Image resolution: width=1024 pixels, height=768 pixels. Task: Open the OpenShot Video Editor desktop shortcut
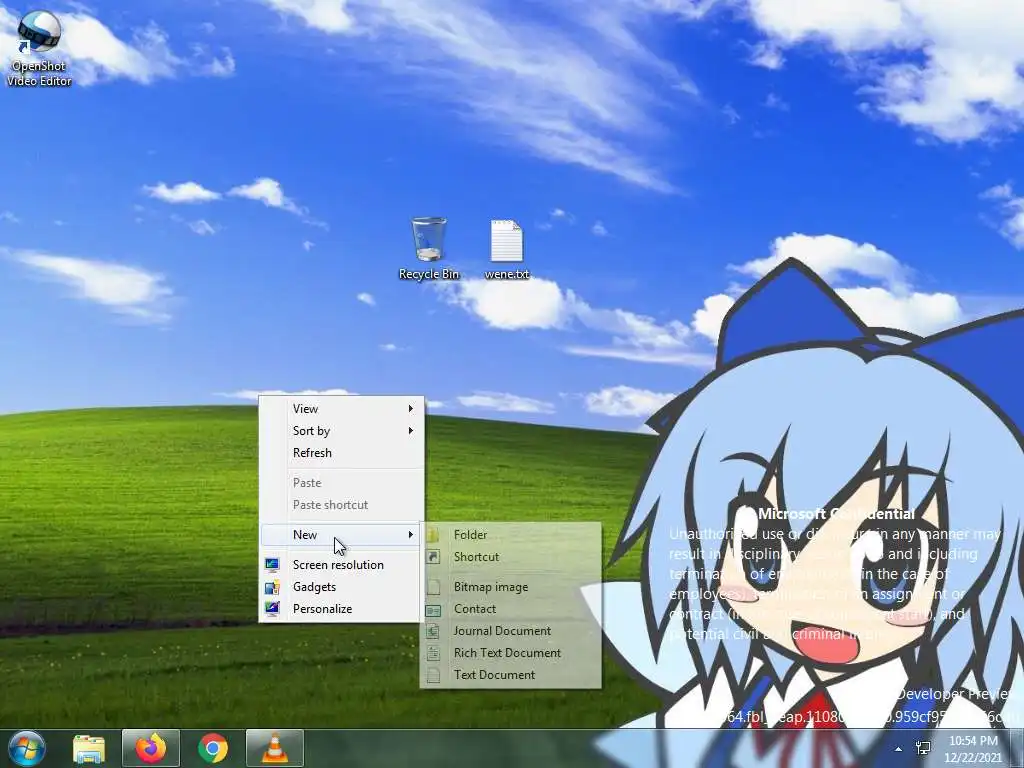39,47
